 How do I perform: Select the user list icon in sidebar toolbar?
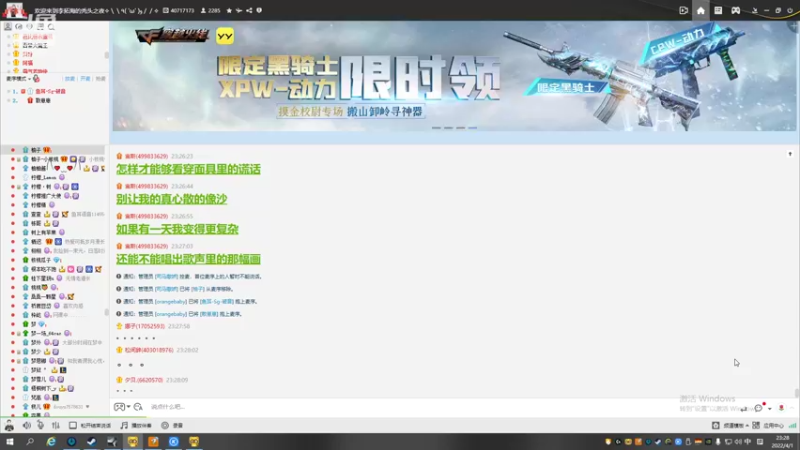pyautogui.click(x=8, y=27)
